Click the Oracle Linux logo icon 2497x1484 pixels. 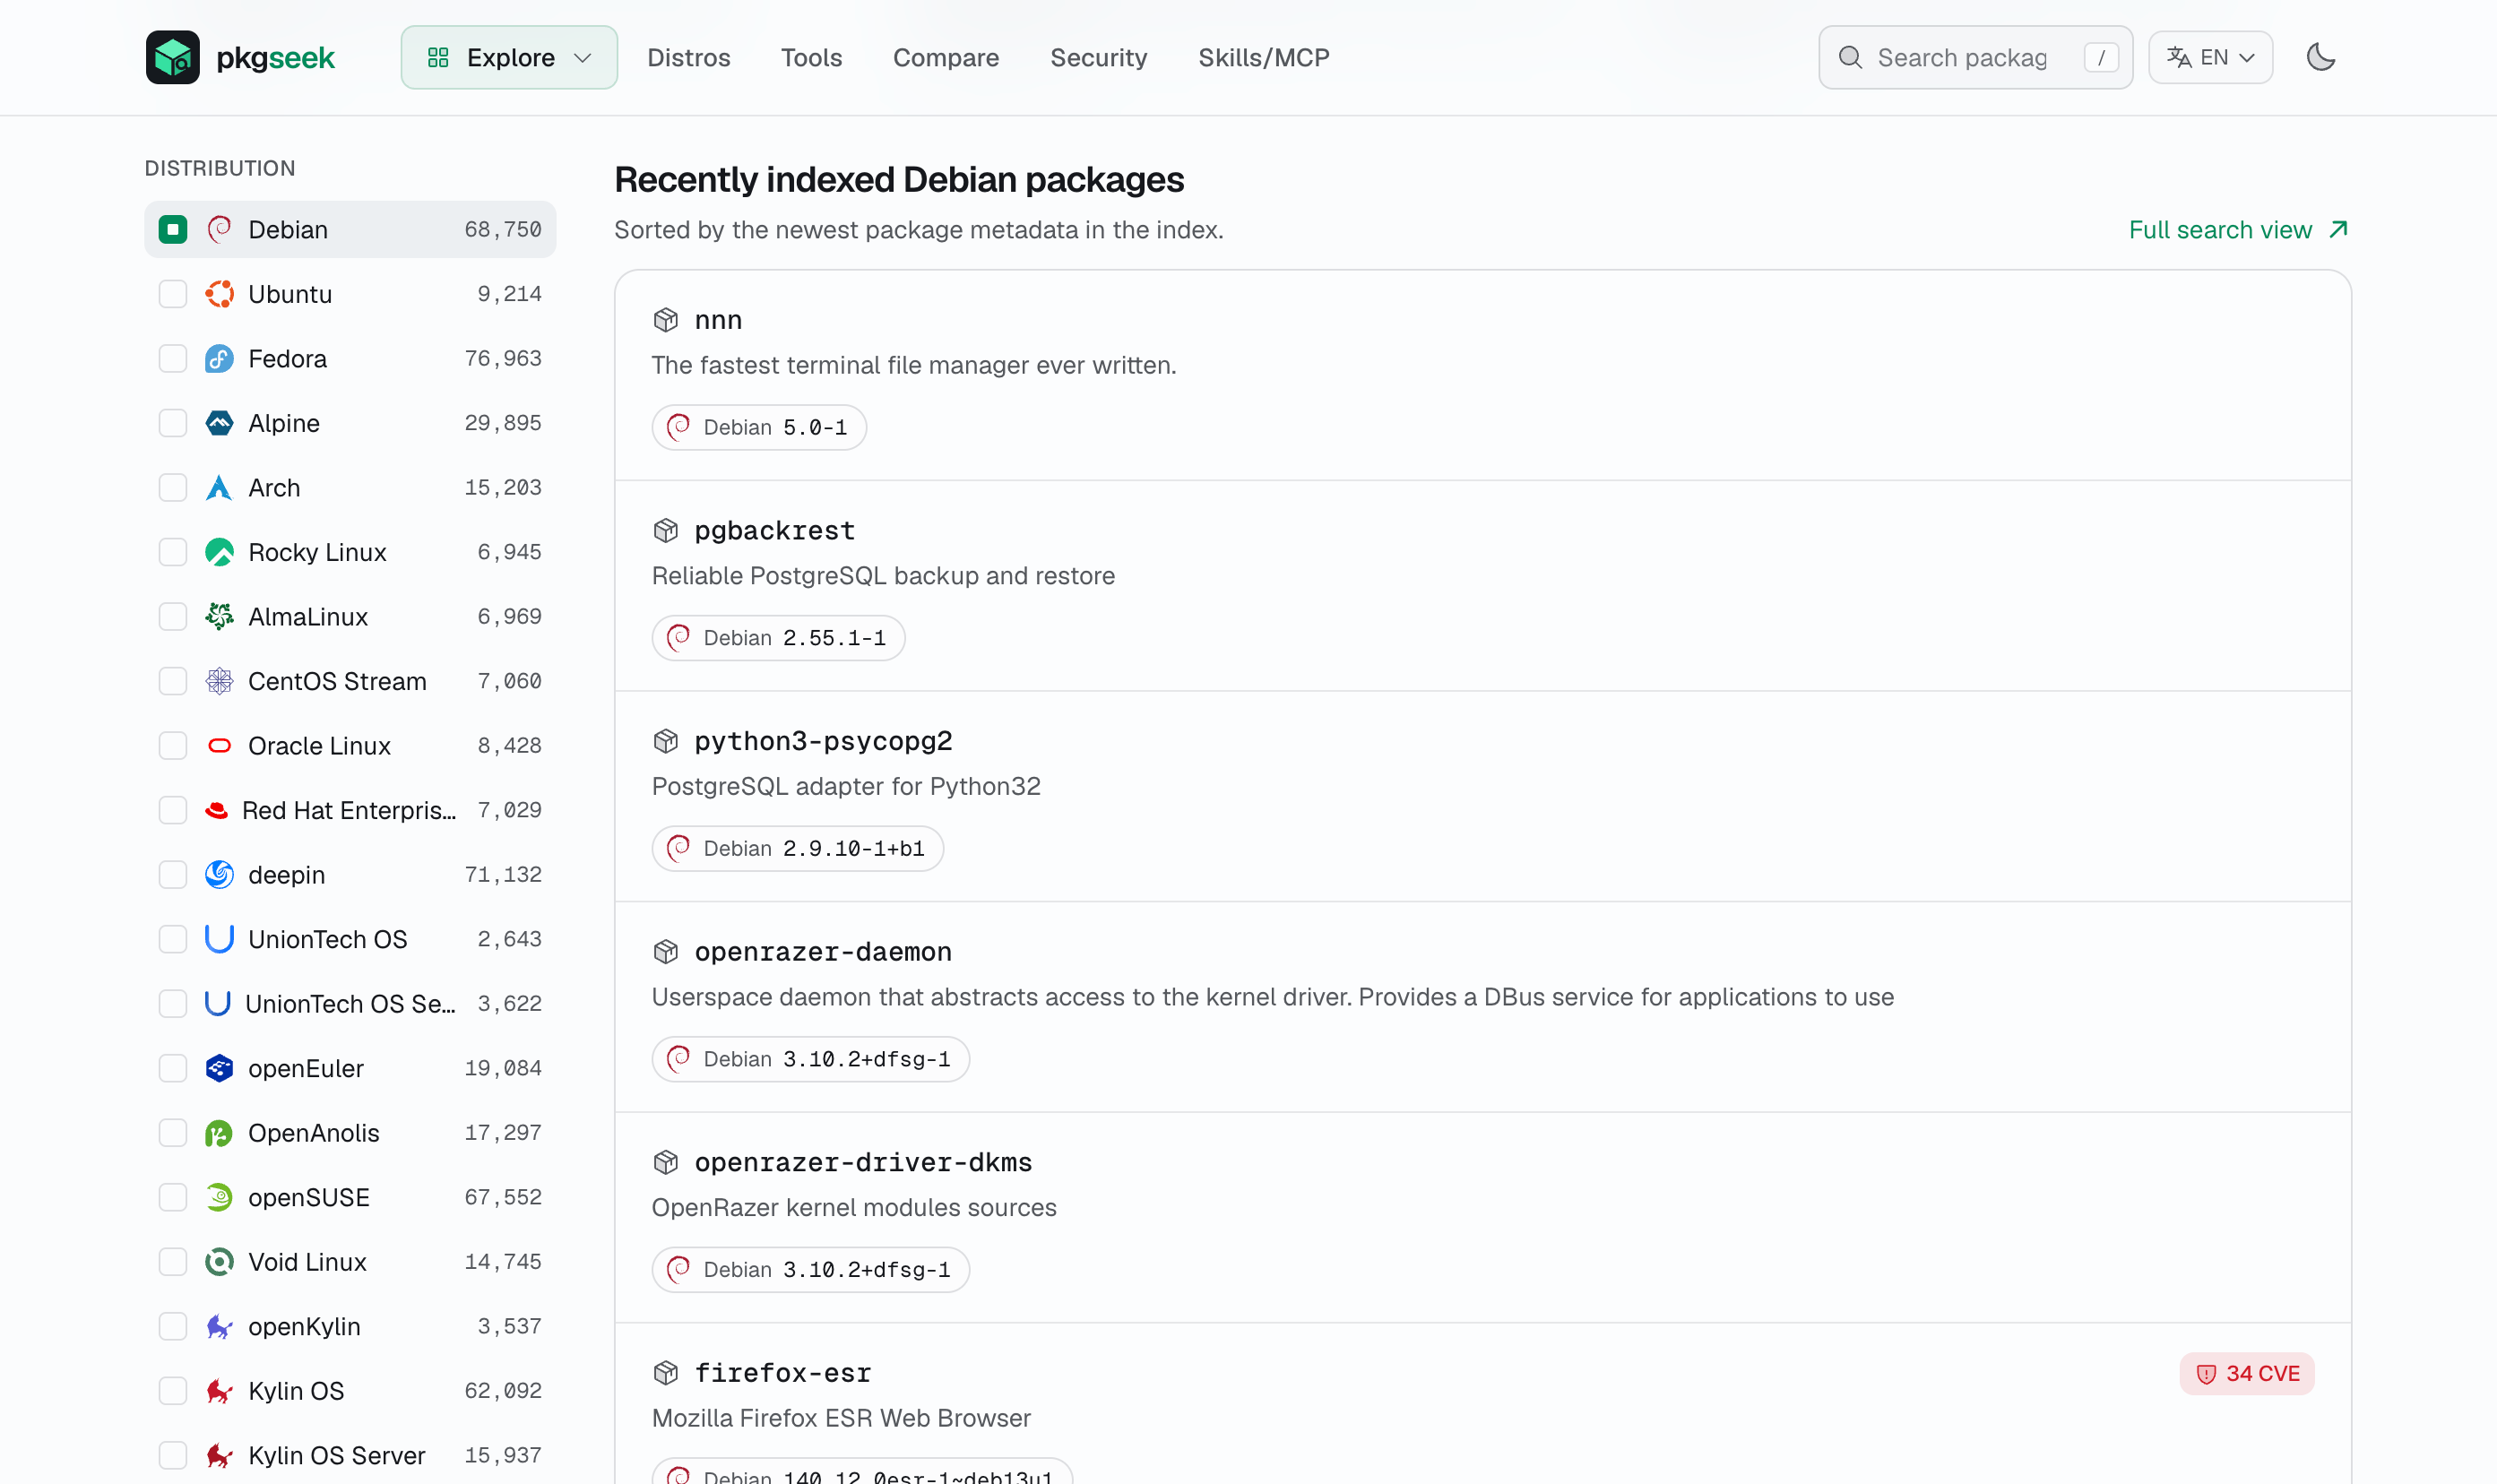pyautogui.click(x=219, y=745)
